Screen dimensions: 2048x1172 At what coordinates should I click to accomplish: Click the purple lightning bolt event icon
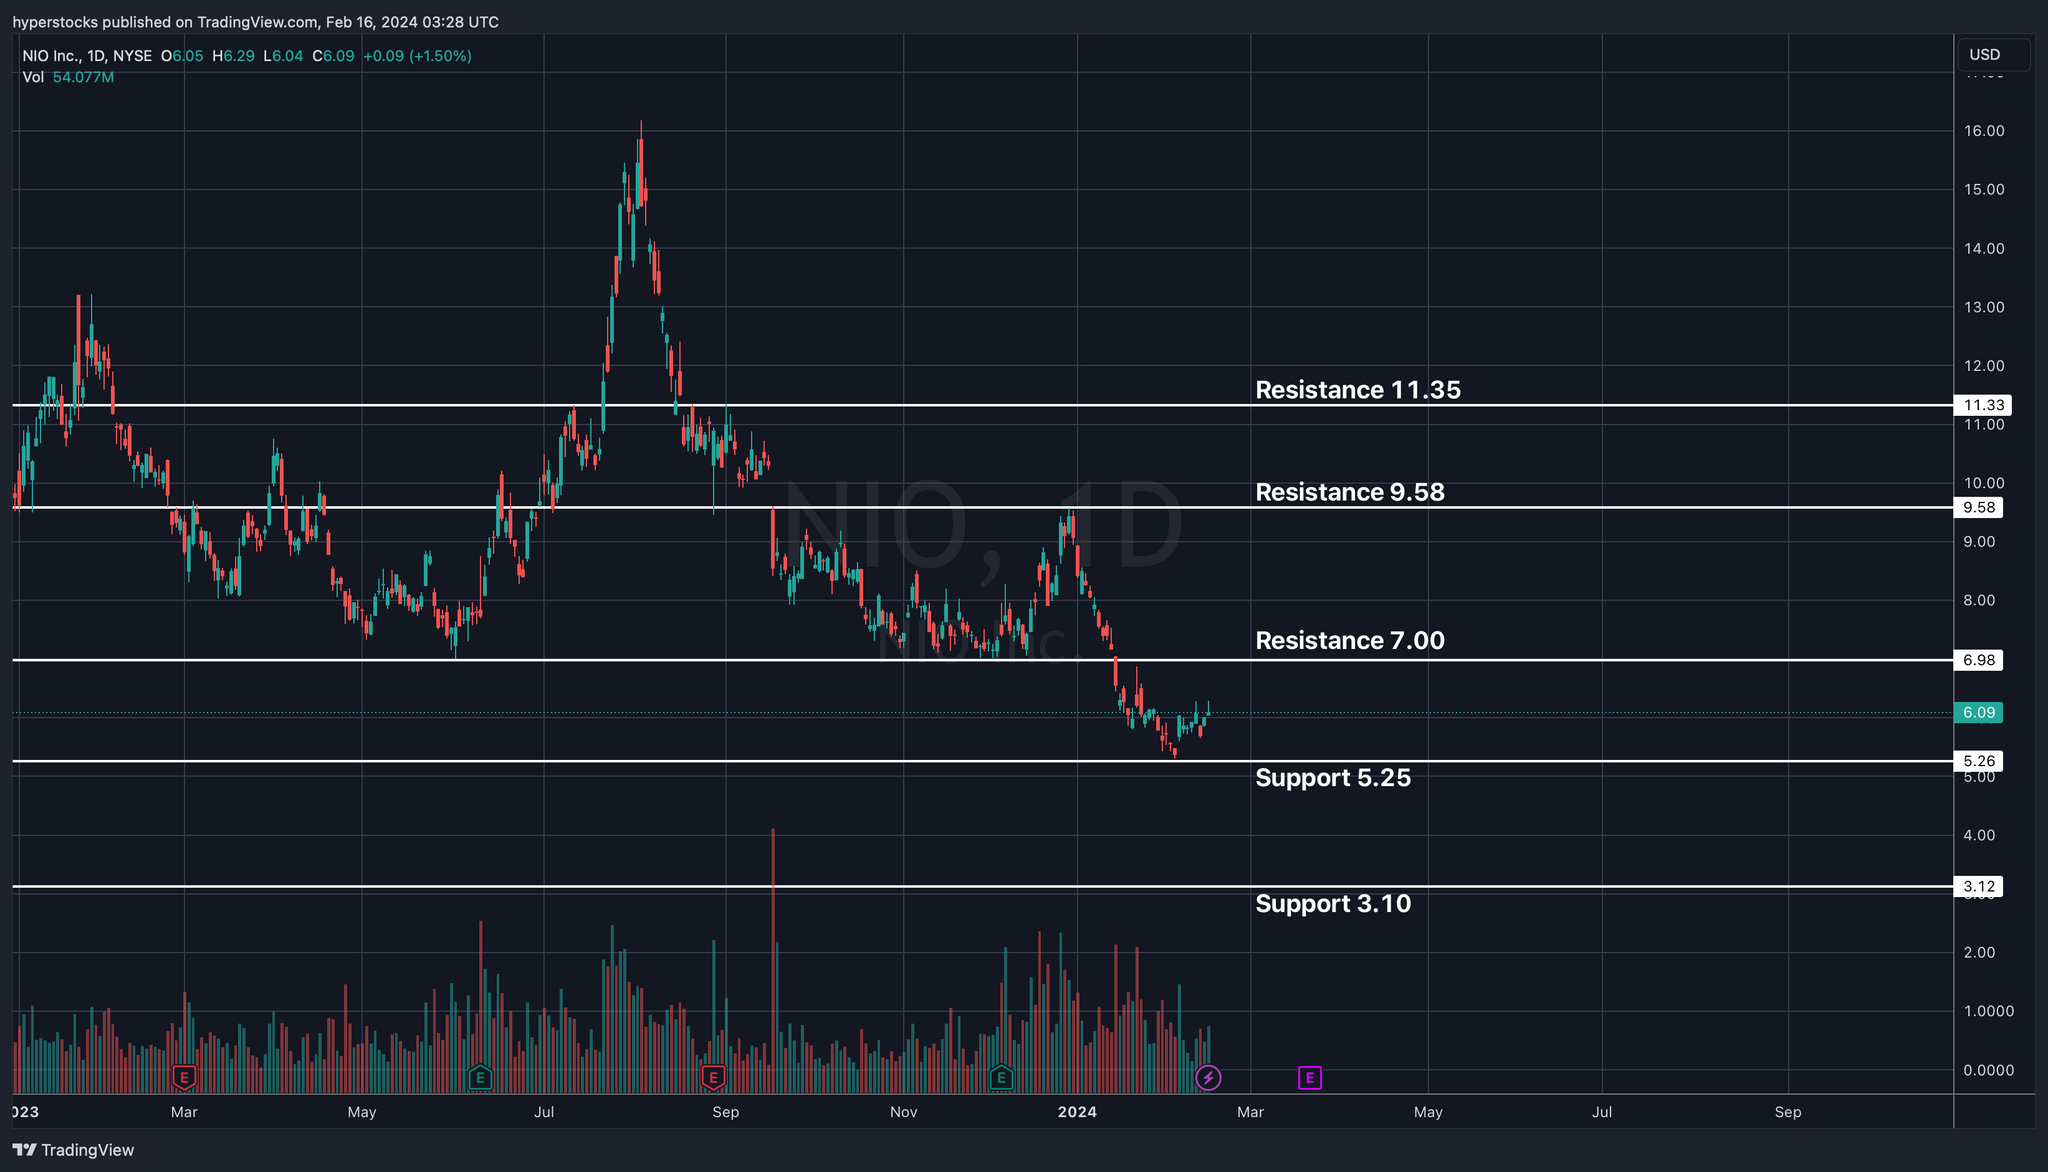click(1208, 1078)
